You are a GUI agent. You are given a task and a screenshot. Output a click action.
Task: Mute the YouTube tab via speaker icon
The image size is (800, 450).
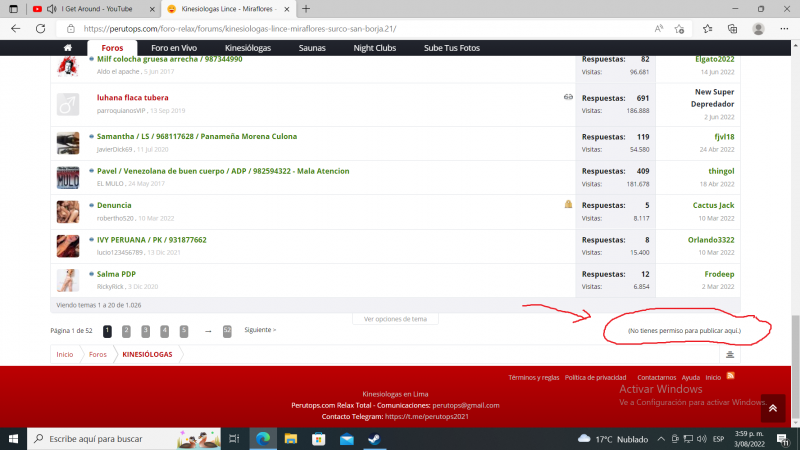[x=37, y=8]
